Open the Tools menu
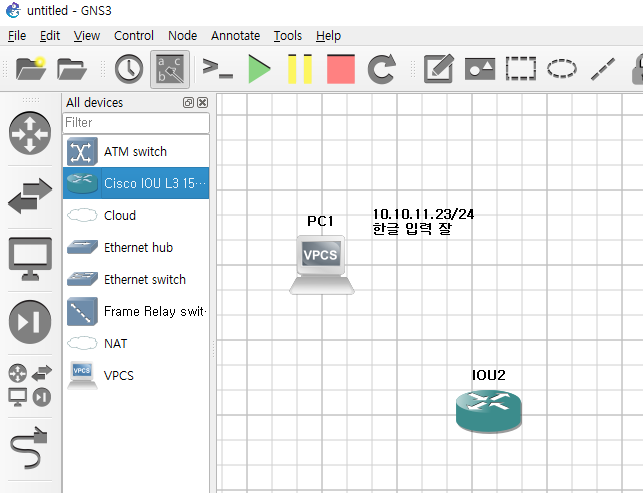 click(x=287, y=36)
